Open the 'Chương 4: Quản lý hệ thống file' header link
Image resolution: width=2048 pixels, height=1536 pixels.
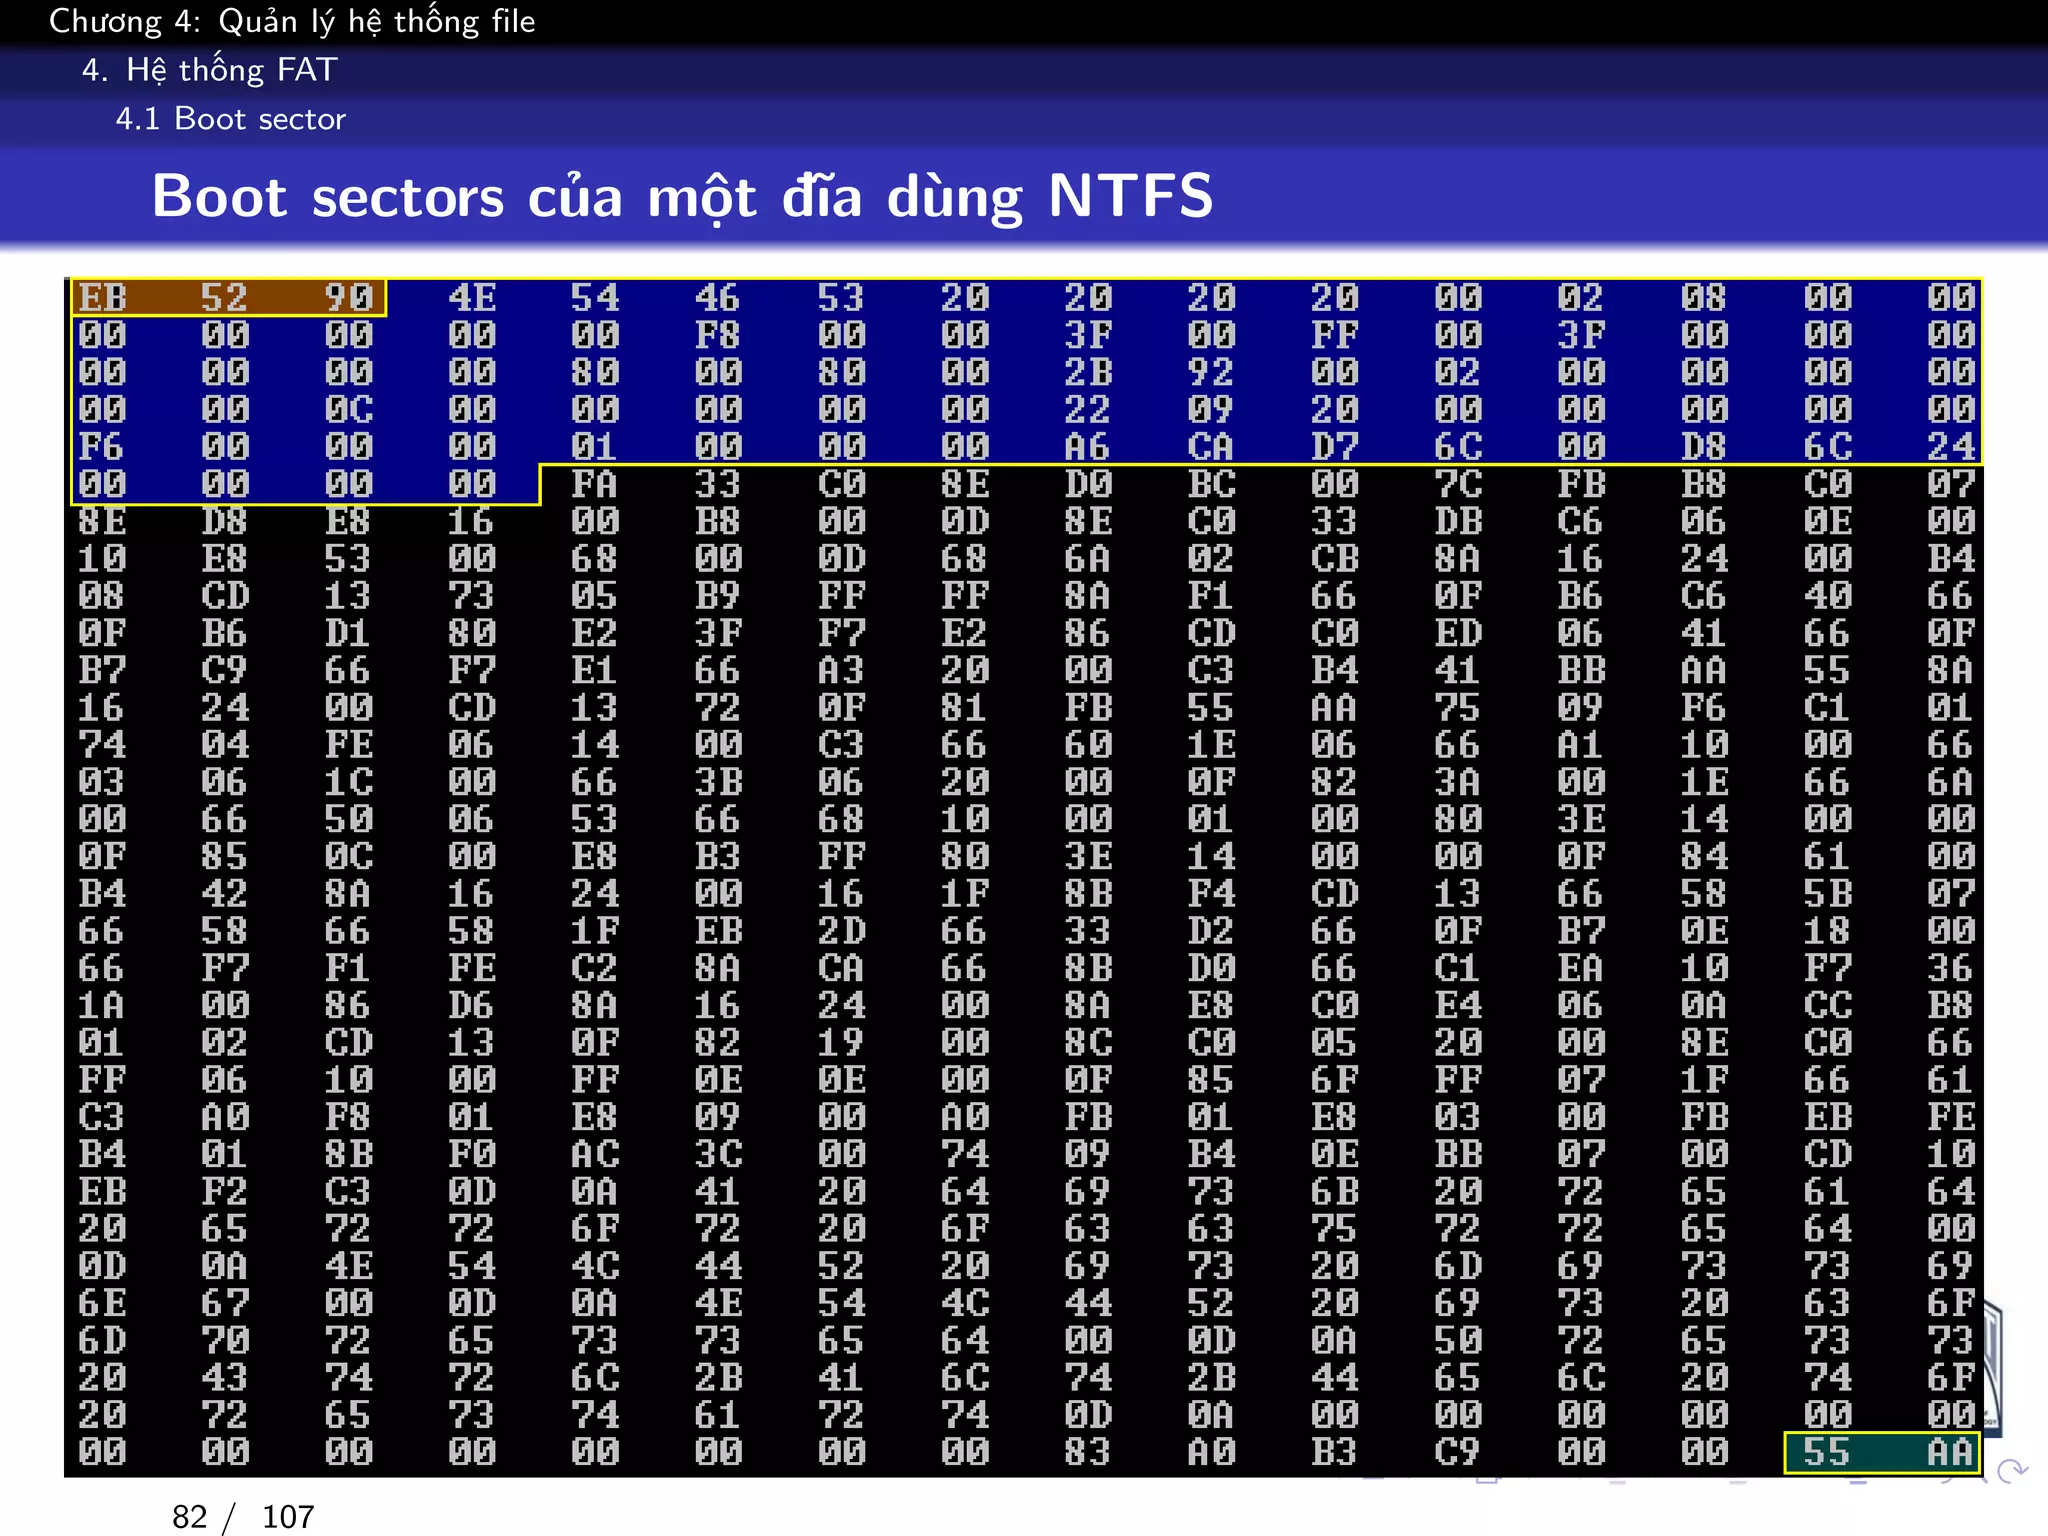pyautogui.click(x=292, y=21)
